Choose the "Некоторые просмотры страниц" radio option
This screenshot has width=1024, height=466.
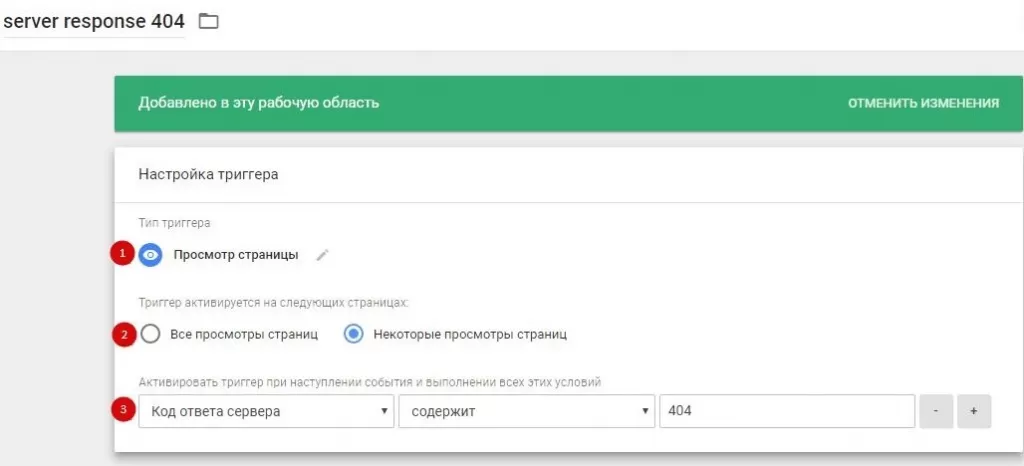click(x=353, y=334)
